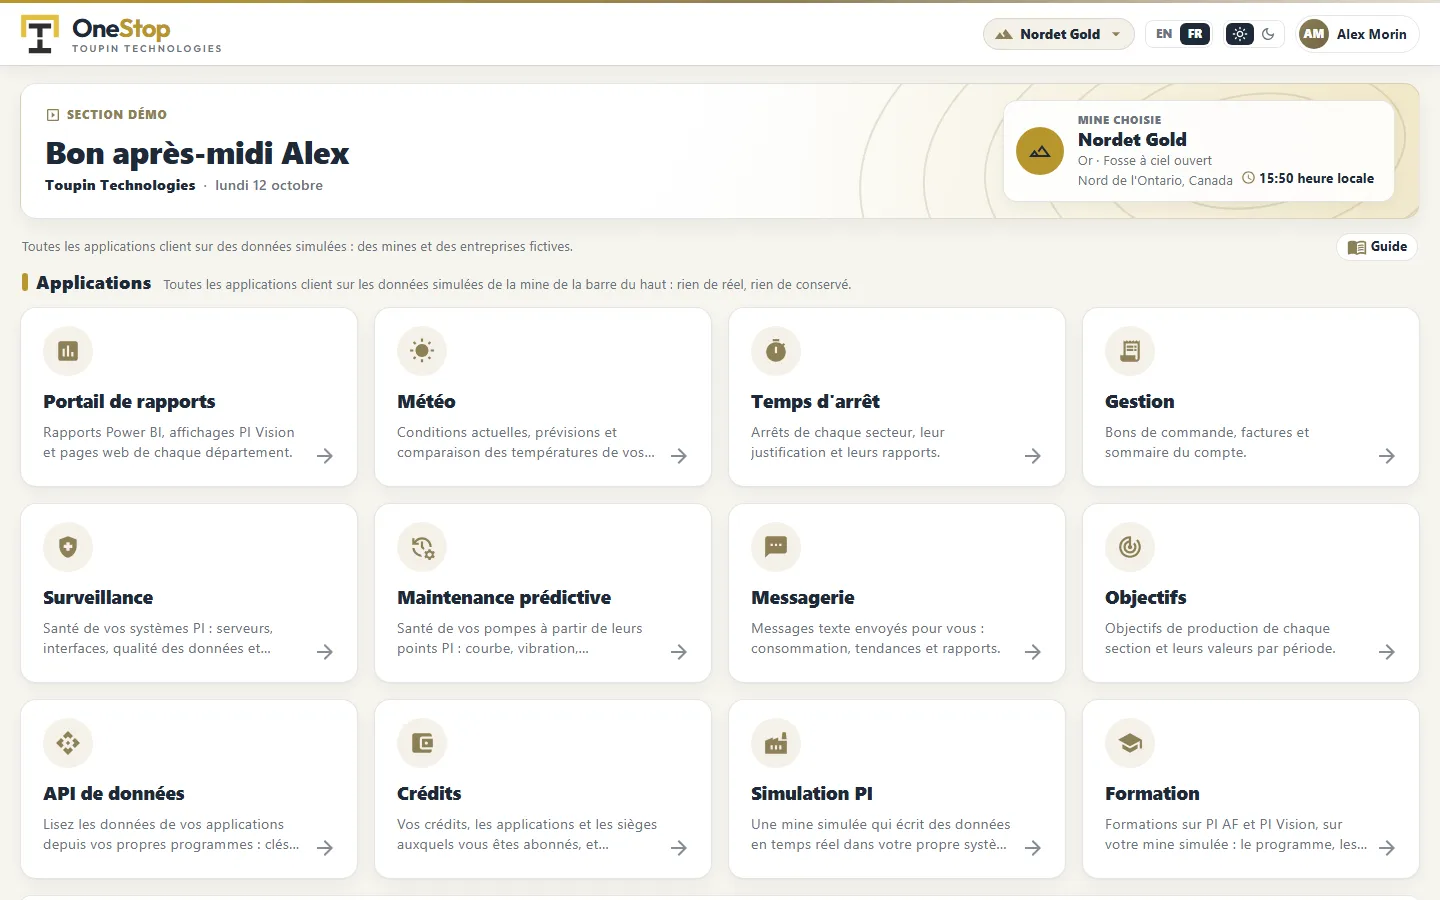Click the Crédits wallet icon
Image resolution: width=1440 pixels, height=900 pixels.
coord(422,743)
